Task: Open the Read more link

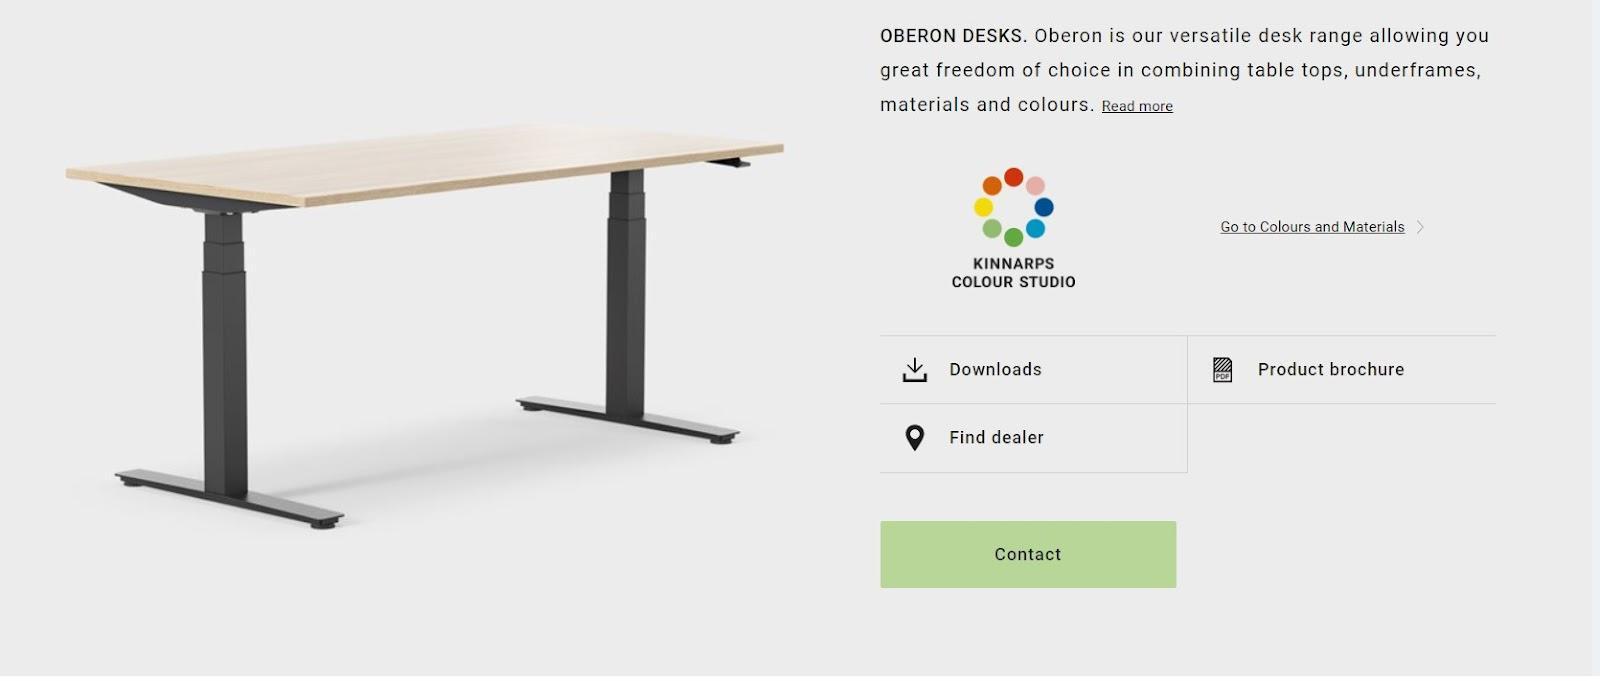Action: (x=1137, y=106)
